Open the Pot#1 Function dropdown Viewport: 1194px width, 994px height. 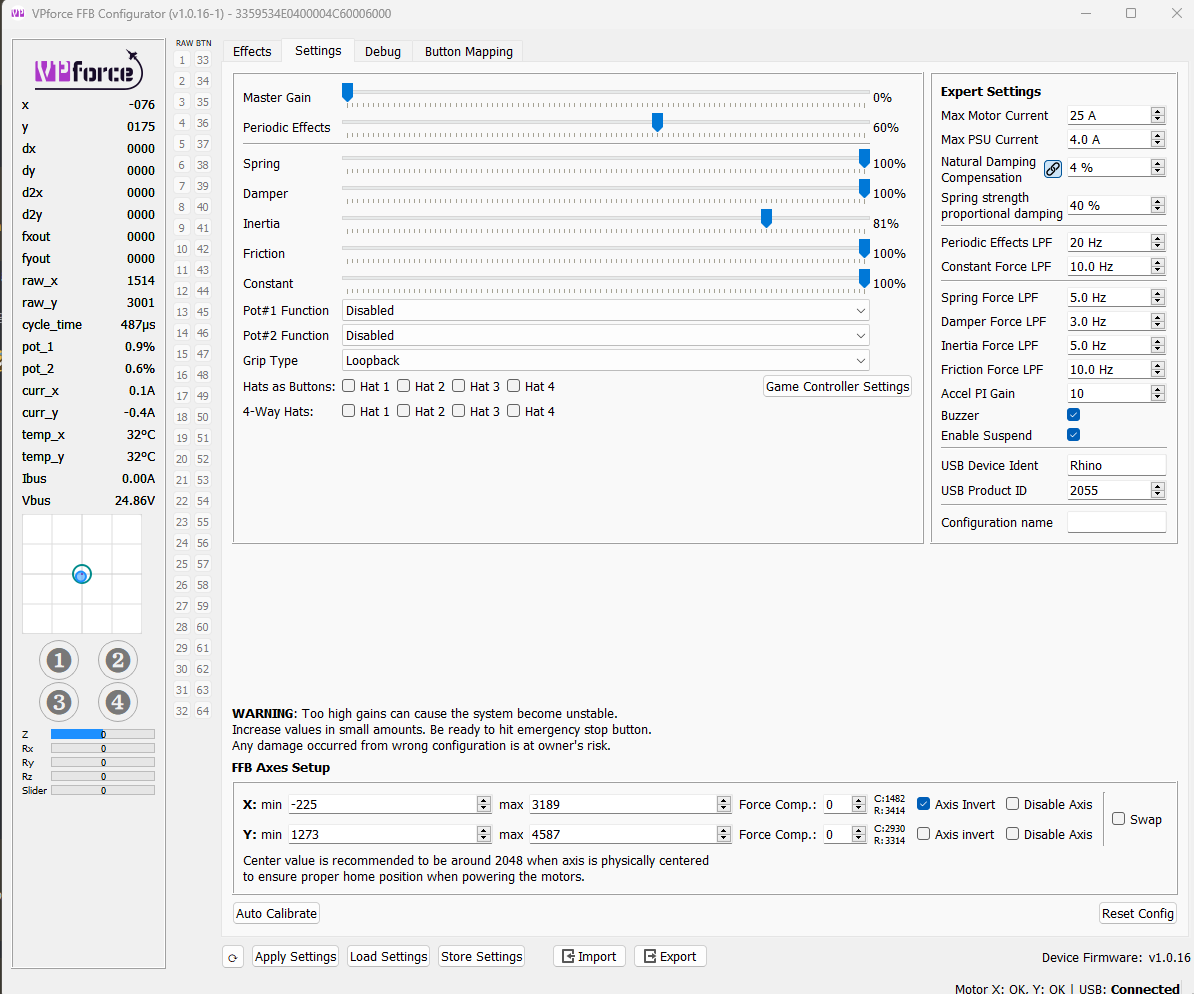coord(605,311)
